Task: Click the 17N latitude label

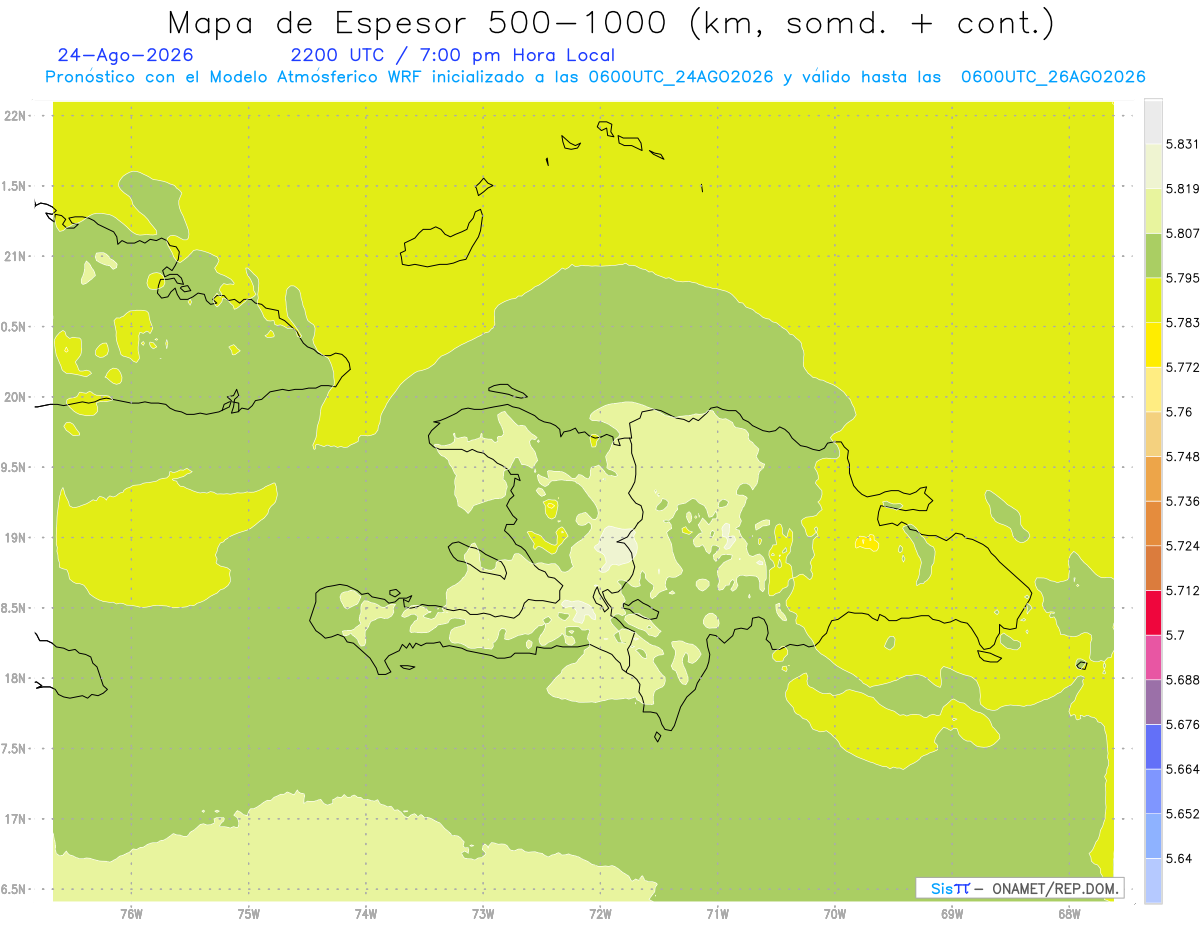Action: 15,819
